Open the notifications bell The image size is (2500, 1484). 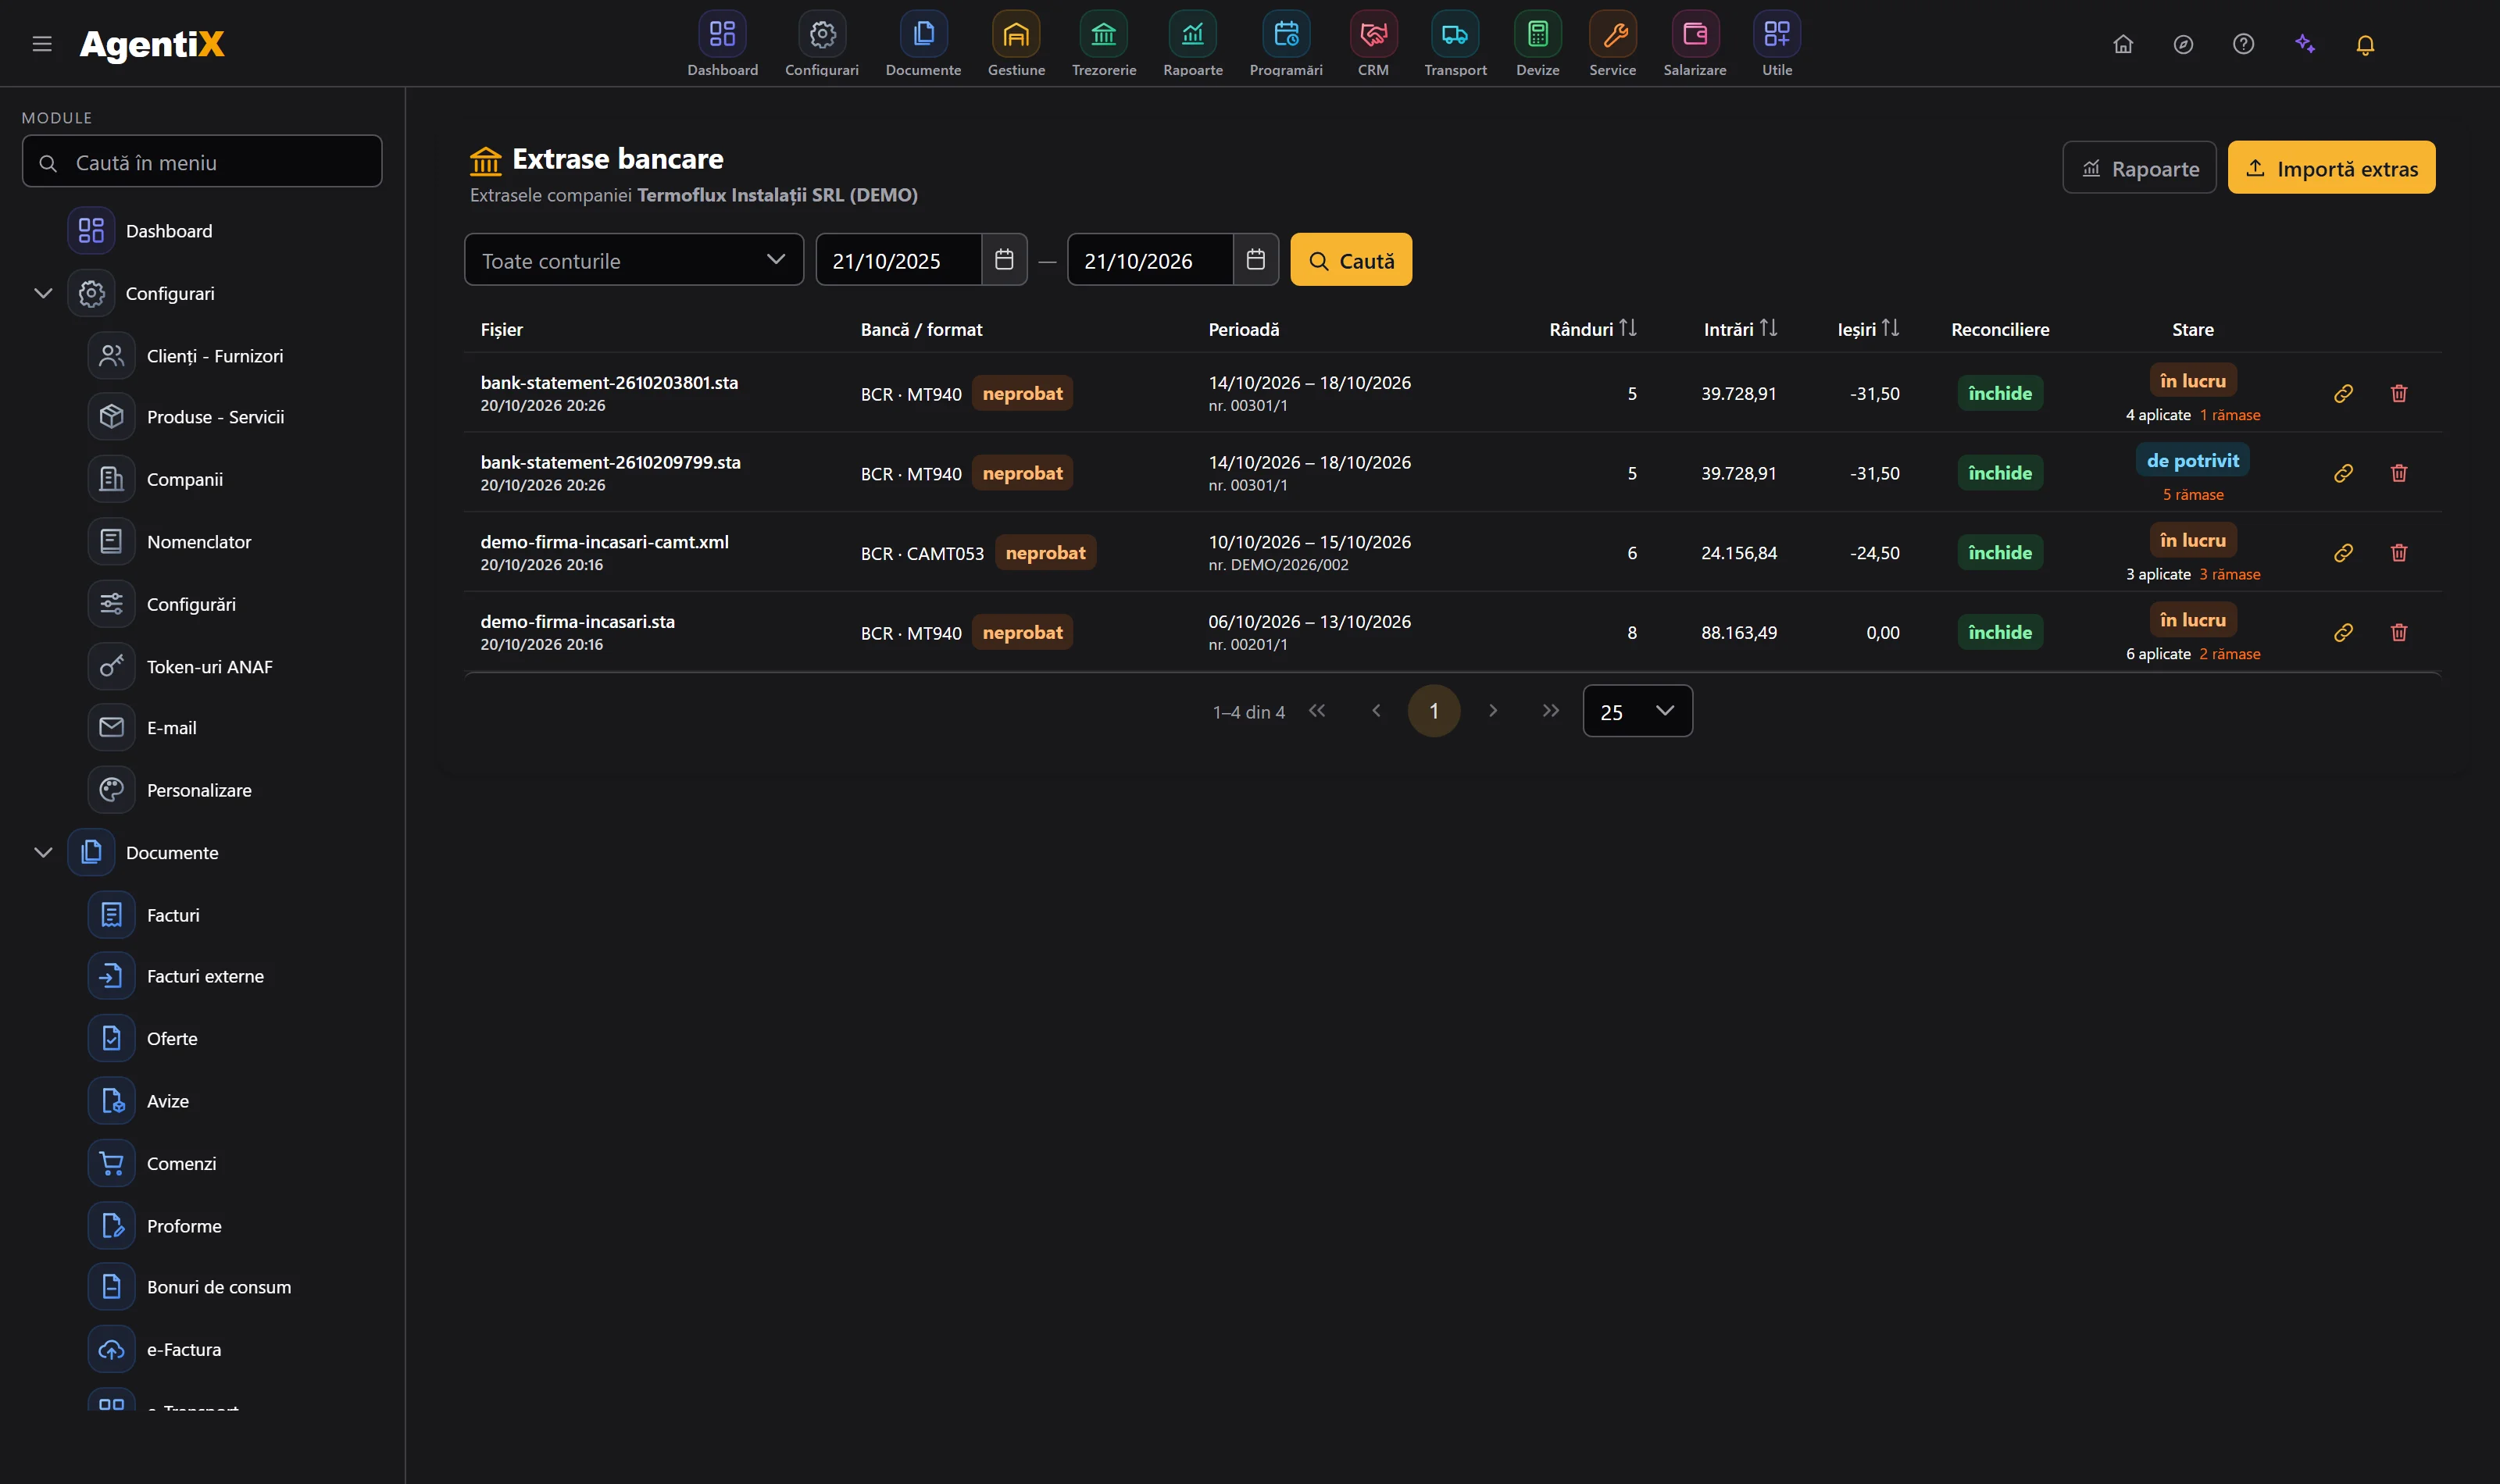click(x=2365, y=44)
